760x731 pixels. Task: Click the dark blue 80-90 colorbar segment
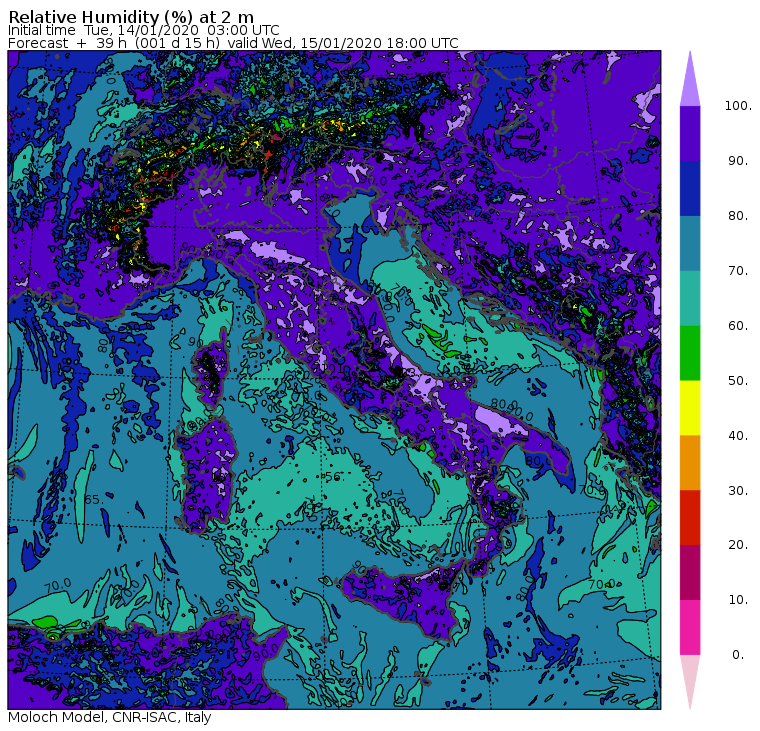690,188
